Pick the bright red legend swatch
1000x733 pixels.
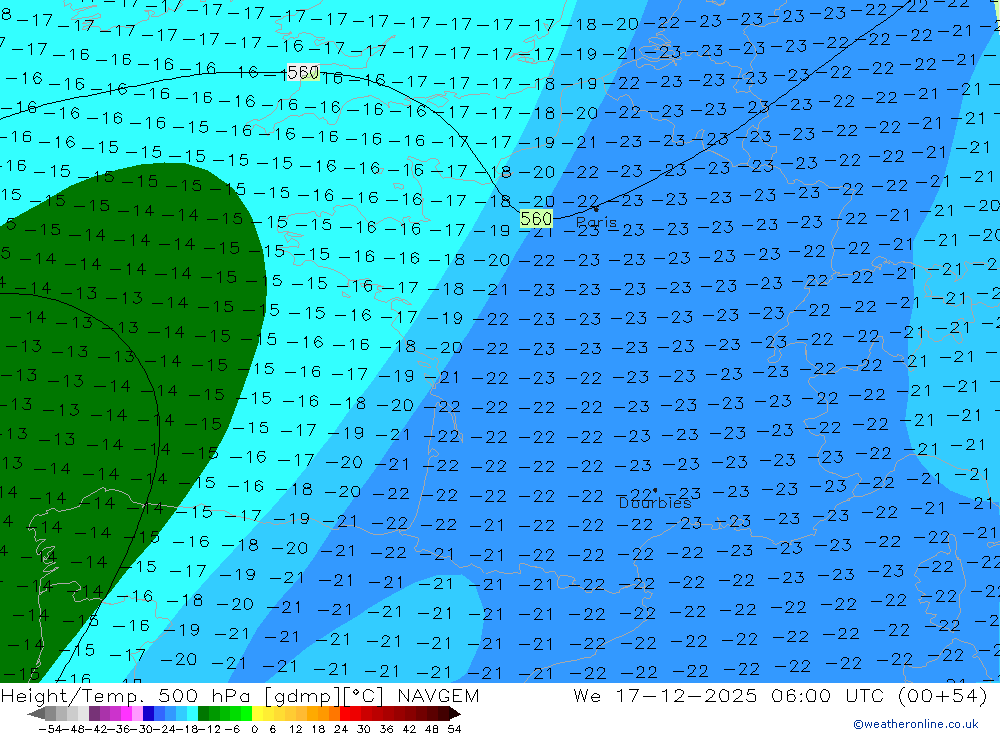[345, 714]
